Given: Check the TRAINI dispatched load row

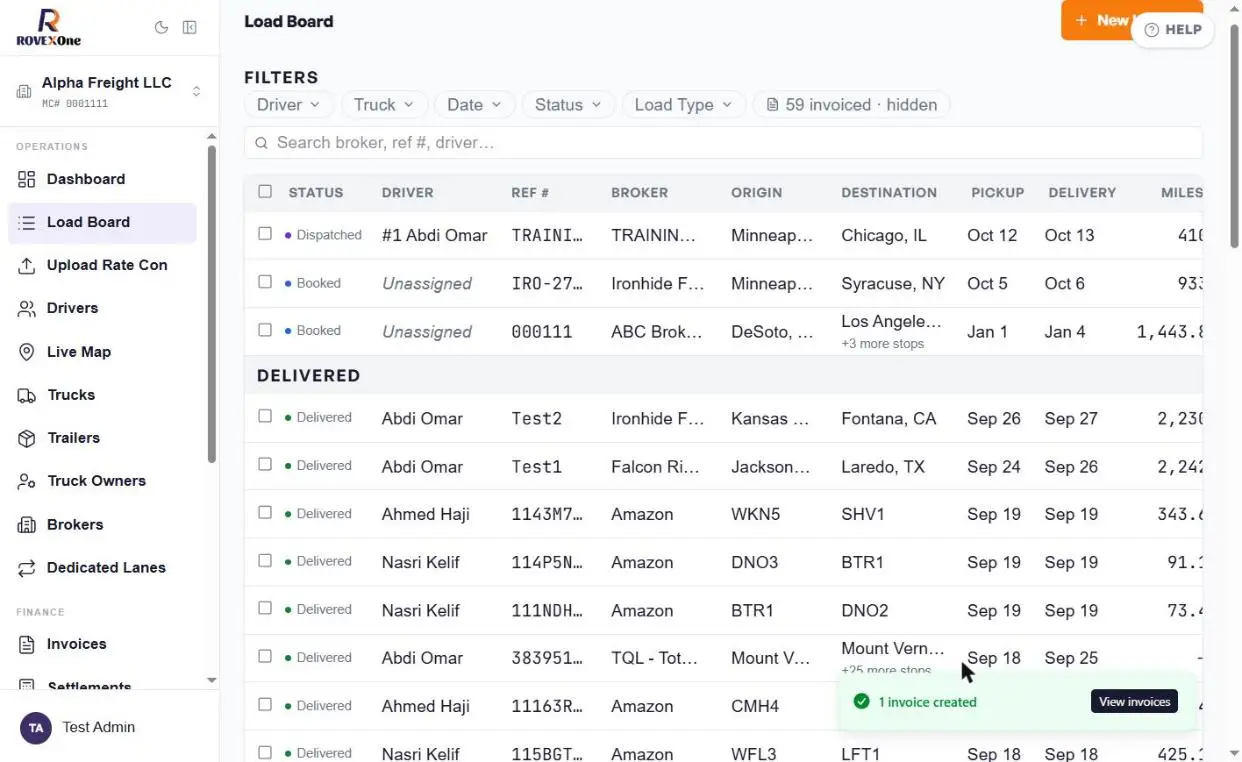Looking at the screenshot, I should (265, 234).
